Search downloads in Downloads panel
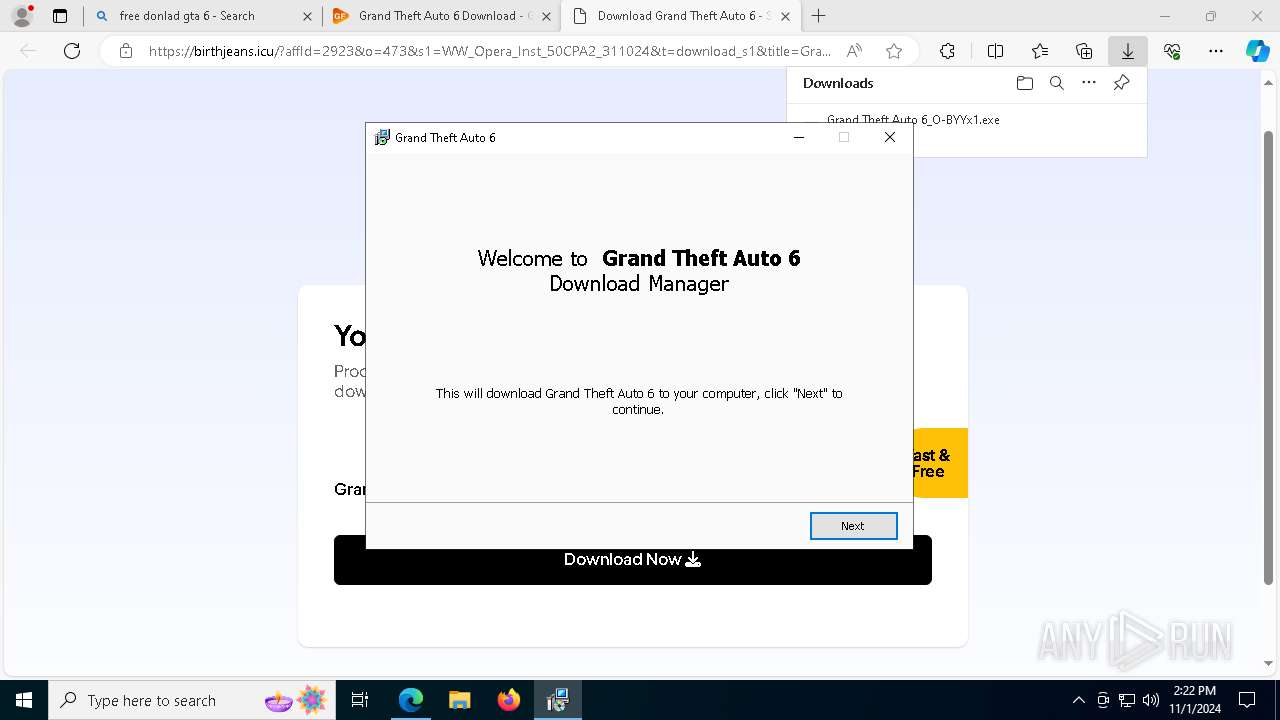The image size is (1280, 720). coord(1056,83)
